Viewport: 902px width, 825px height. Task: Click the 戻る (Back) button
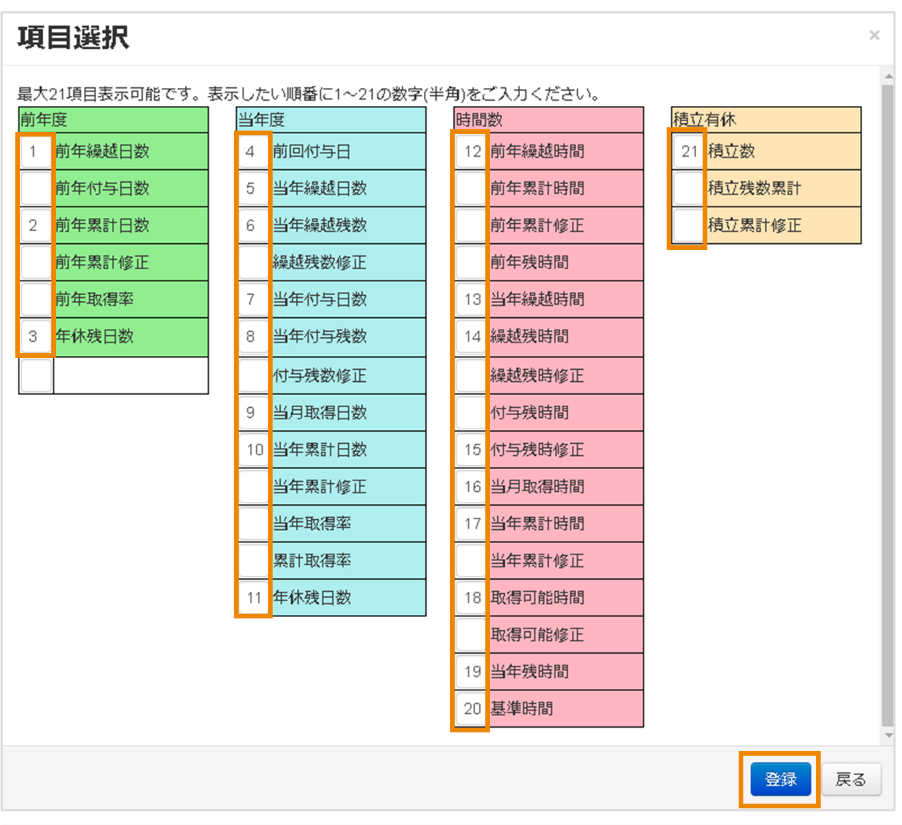pos(851,779)
